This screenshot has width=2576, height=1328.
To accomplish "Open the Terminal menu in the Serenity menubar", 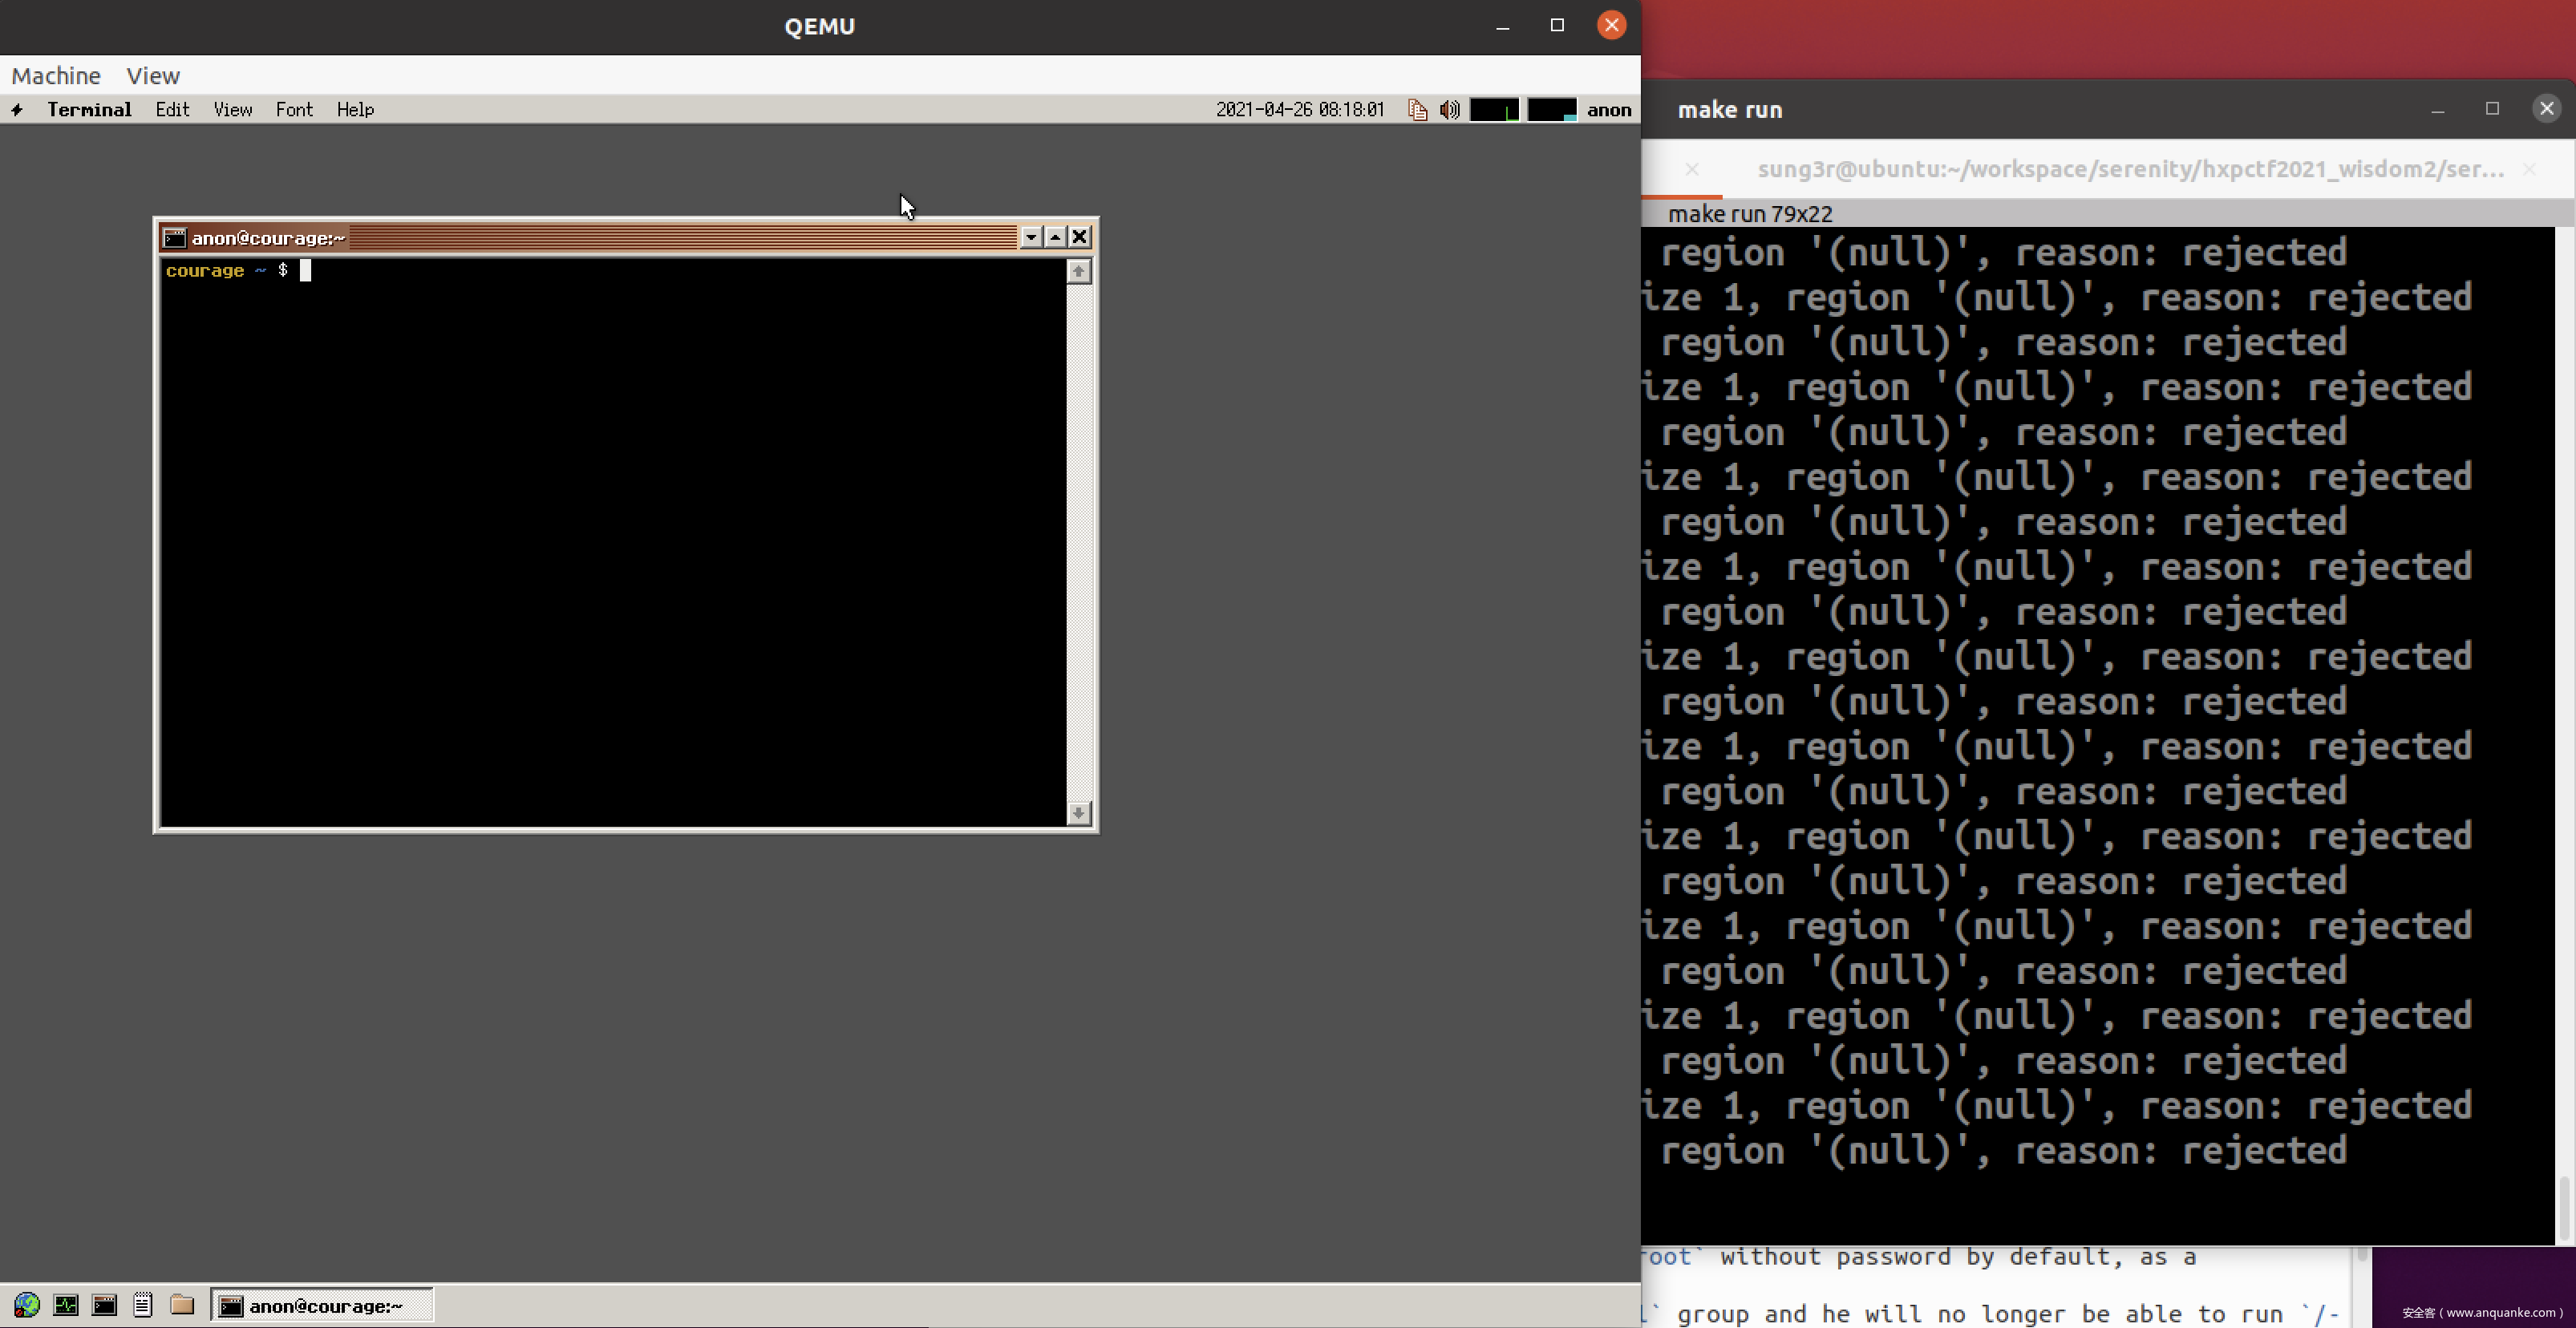I will pos(89,110).
